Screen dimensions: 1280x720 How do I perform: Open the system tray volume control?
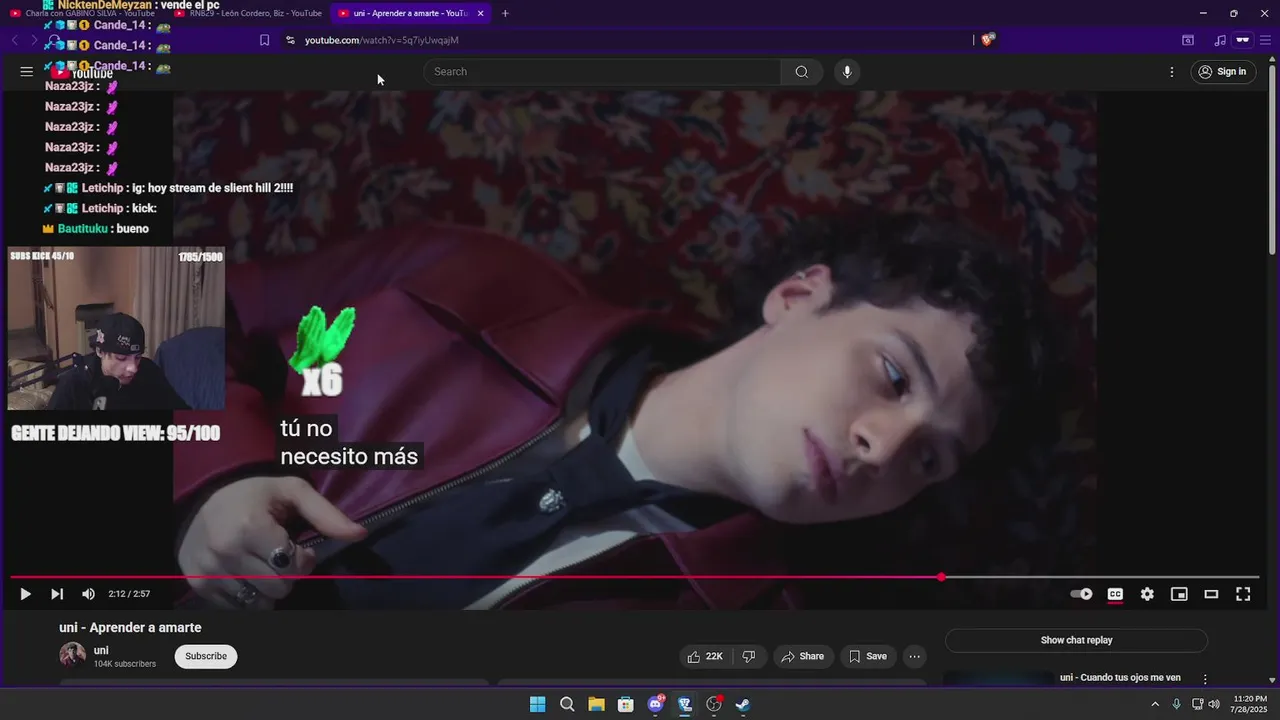click(1214, 704)
